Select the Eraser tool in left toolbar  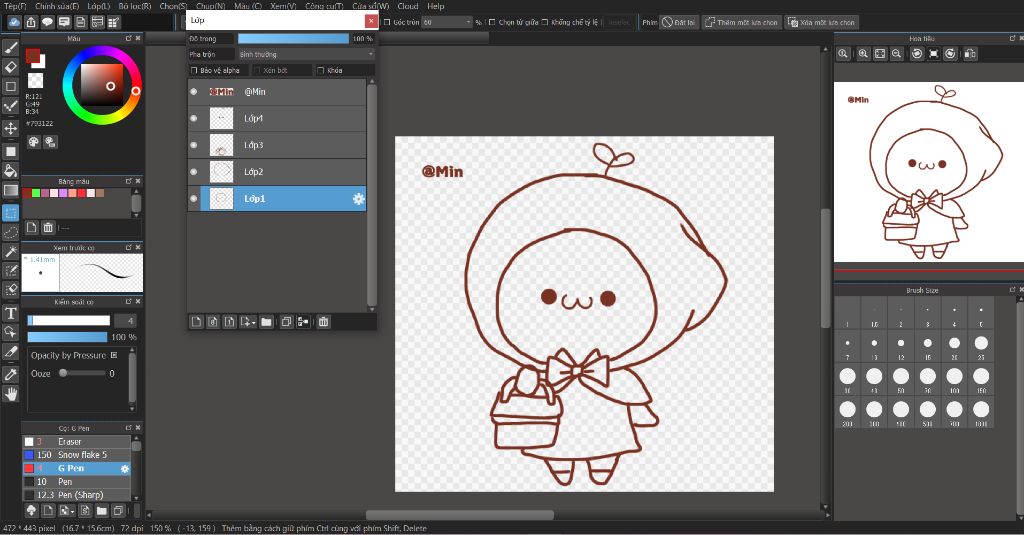tap(10, 67)
